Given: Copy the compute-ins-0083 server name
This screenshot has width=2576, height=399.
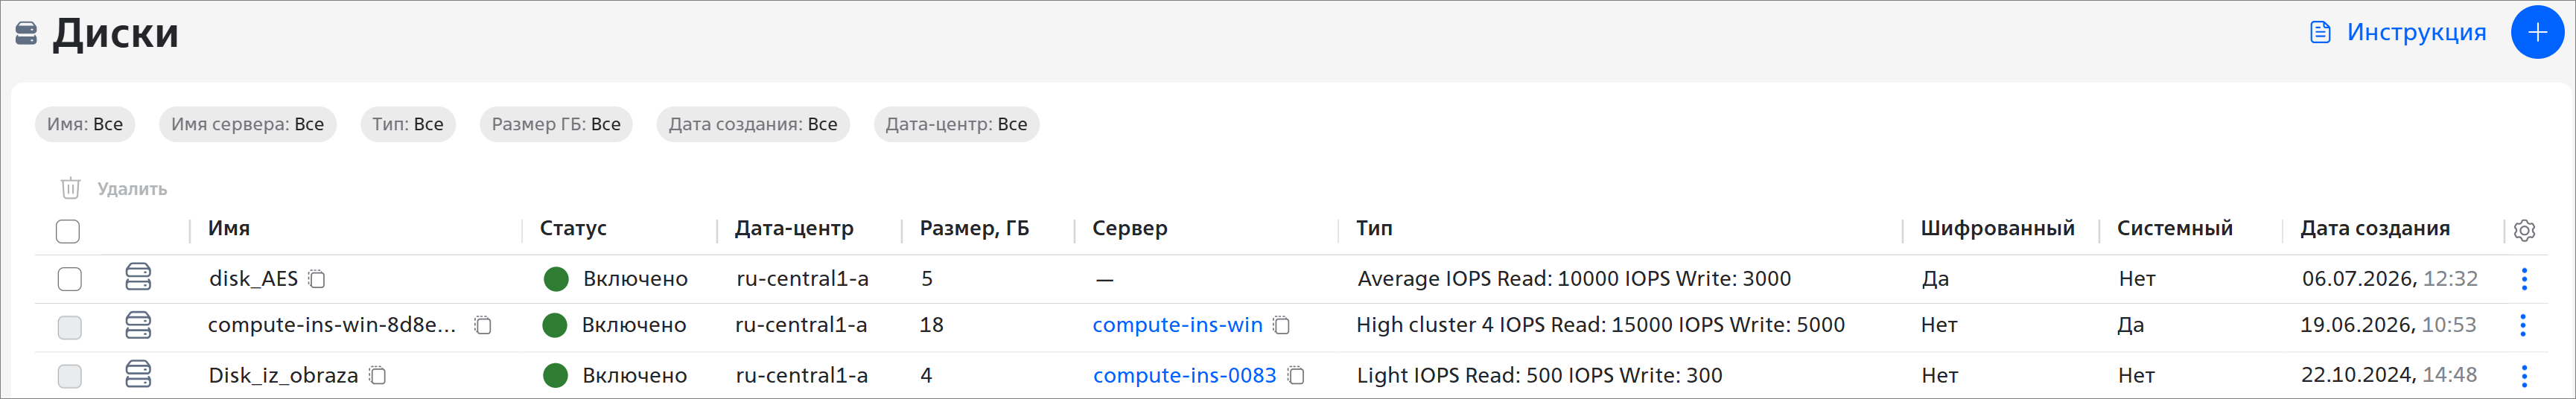Looking at the screenshot, I should click(x=1295, y=376).
